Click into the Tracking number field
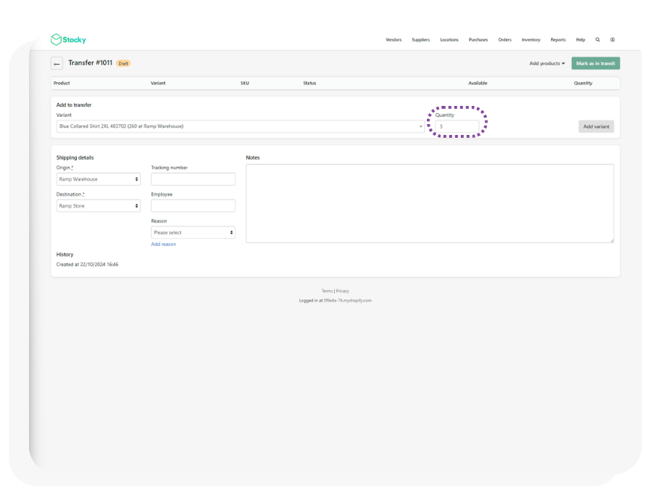 (x=193, y=179)
